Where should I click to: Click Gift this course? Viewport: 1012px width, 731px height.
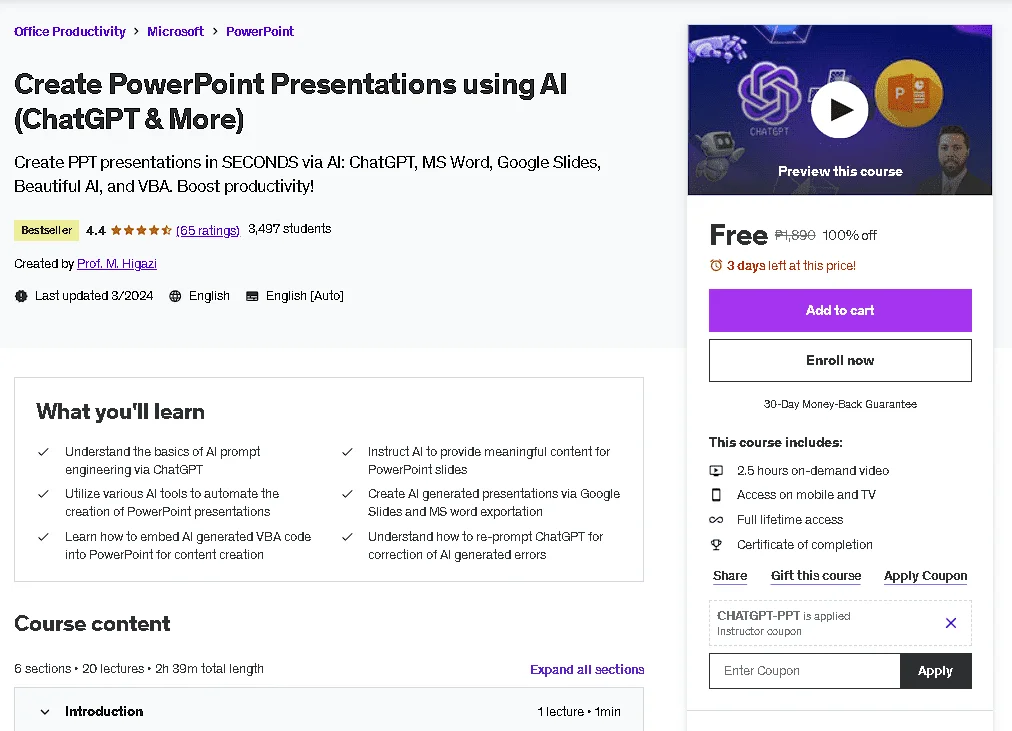816,576
